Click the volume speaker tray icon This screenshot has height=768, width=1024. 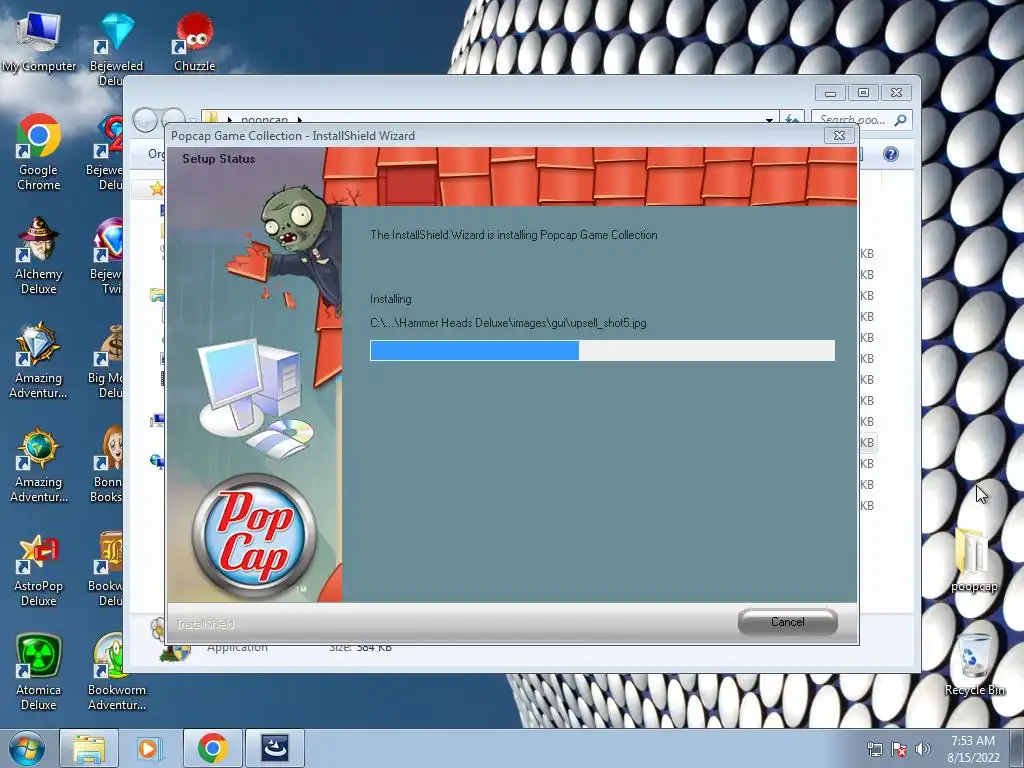tap(923, 749)
